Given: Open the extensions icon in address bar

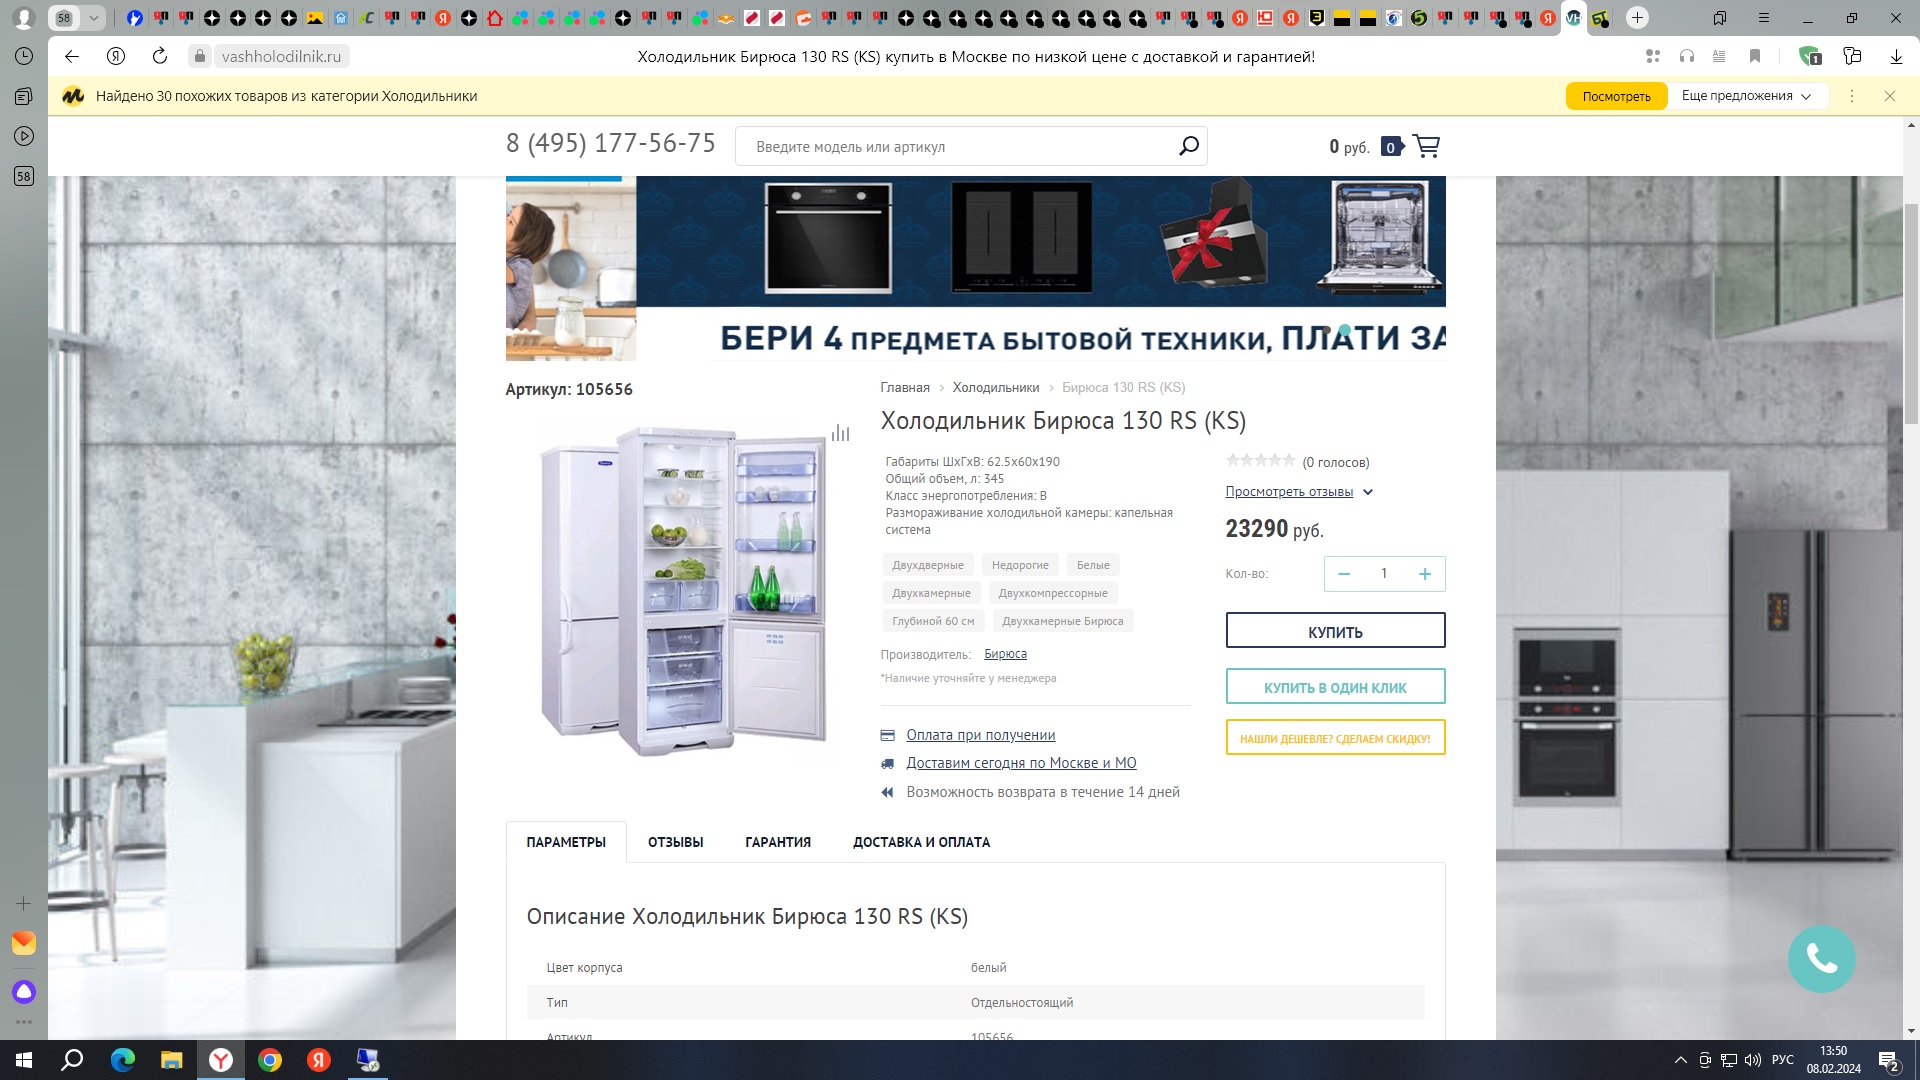Looking at the screenshot, I should 1653,57.
